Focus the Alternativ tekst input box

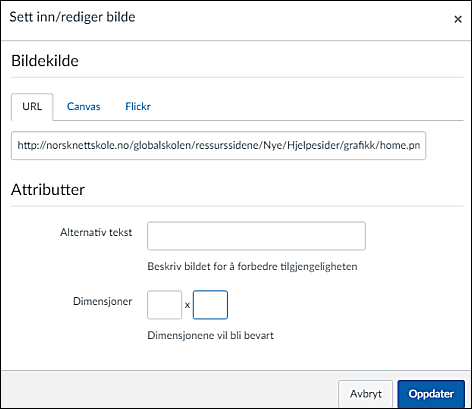256,236
